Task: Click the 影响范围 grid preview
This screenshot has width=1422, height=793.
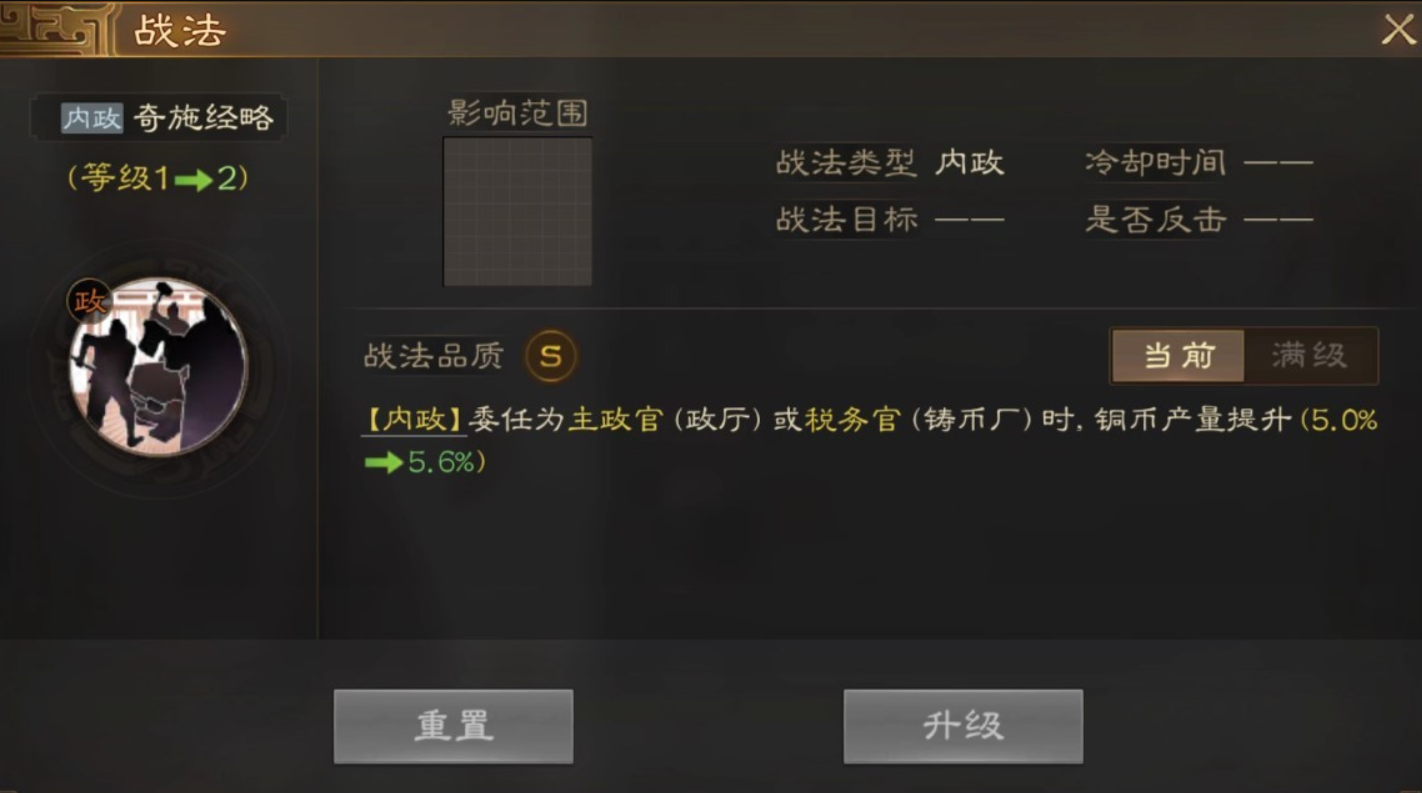Action: pos(518,212)
